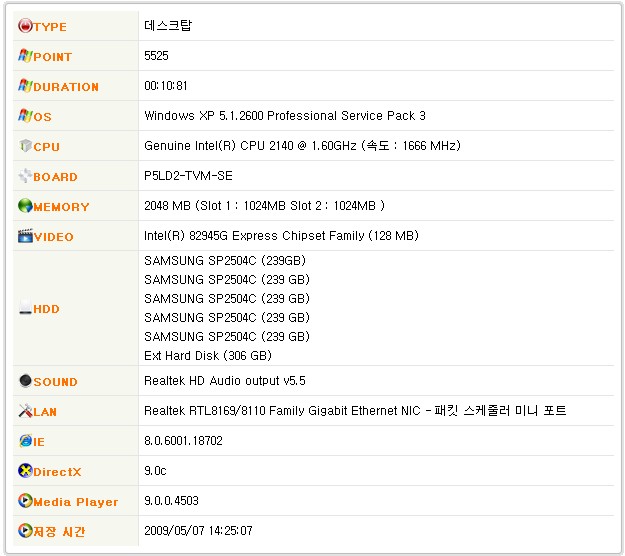The width and height of the screenshot is (625, 556).
Task: Select the IE label text
Action: pyautogui.click(x=39, y=442)
